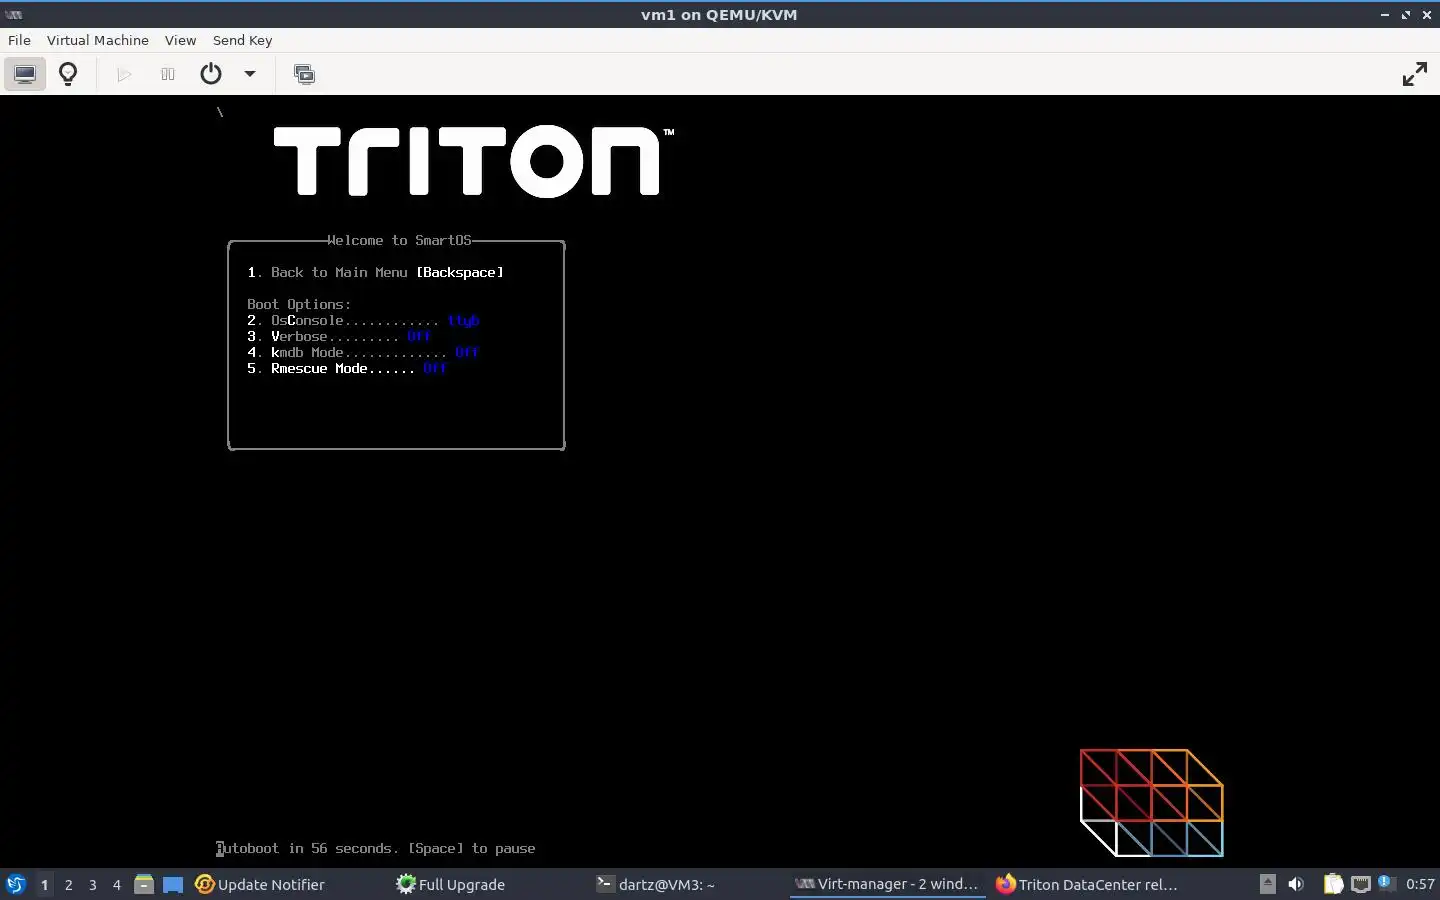Show the graphical console view
1440x900 pixels.
pyautogui.click(x=25, y=74)
